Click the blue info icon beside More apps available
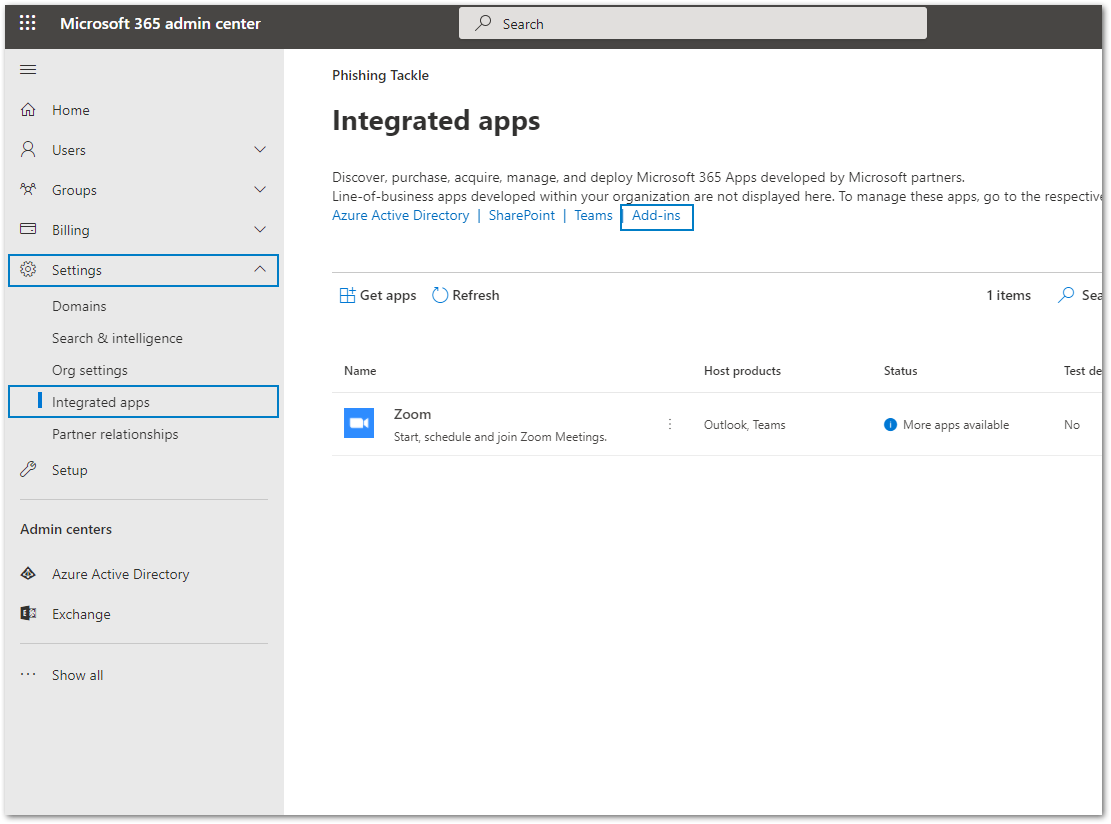 tap(891, 424)
